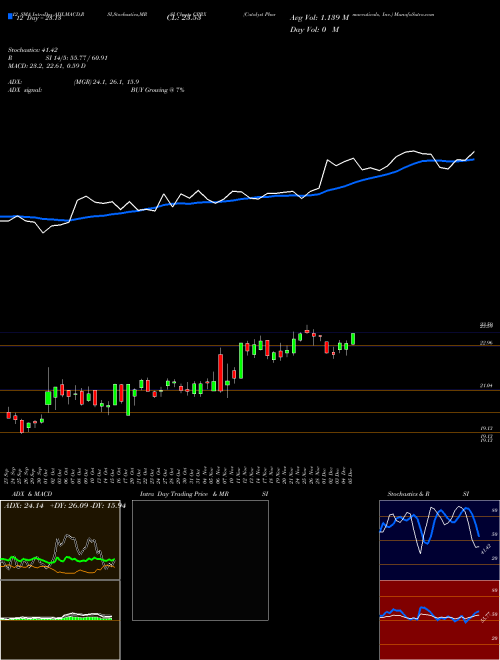
Task: Click the Intra Day Trading Price & MRSI title
Action: point(204,494)
